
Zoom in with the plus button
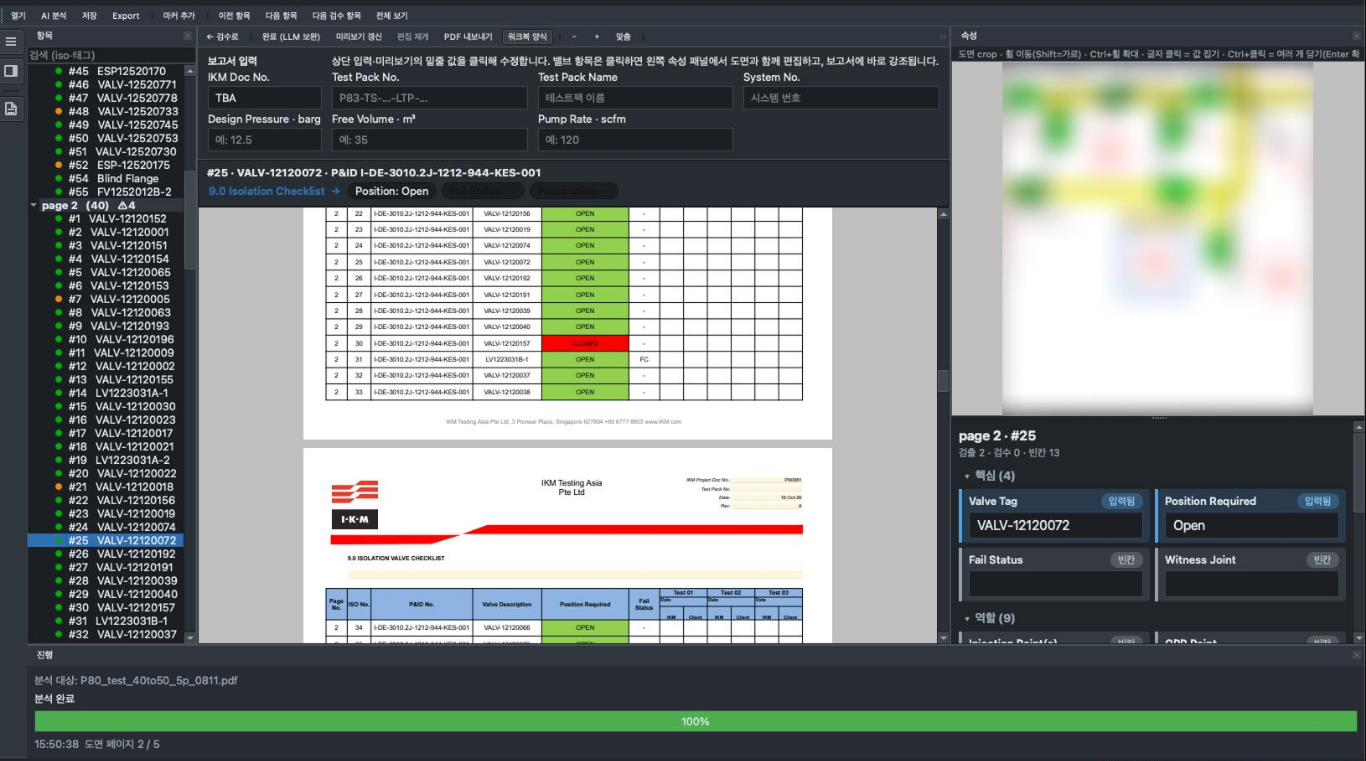(597, 37)
